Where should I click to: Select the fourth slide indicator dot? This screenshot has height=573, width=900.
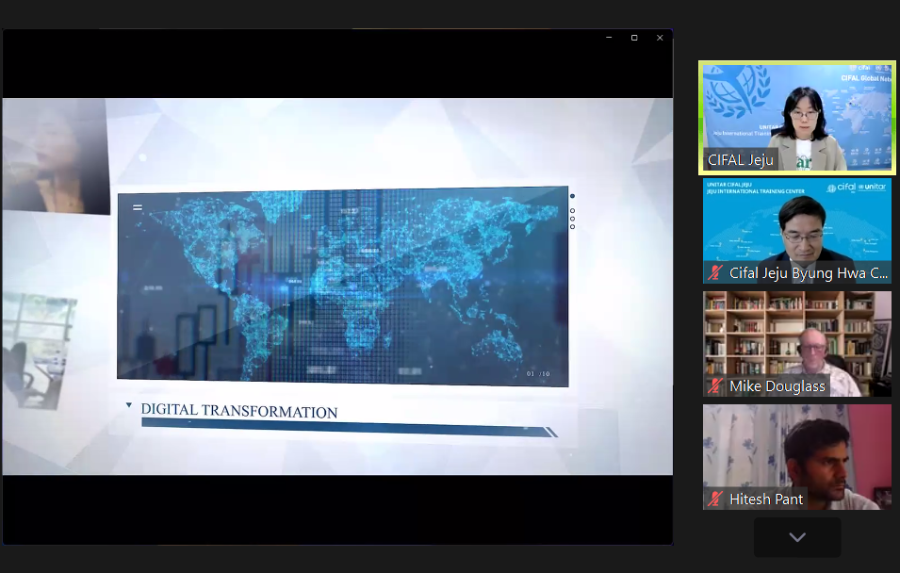[572, 227]
